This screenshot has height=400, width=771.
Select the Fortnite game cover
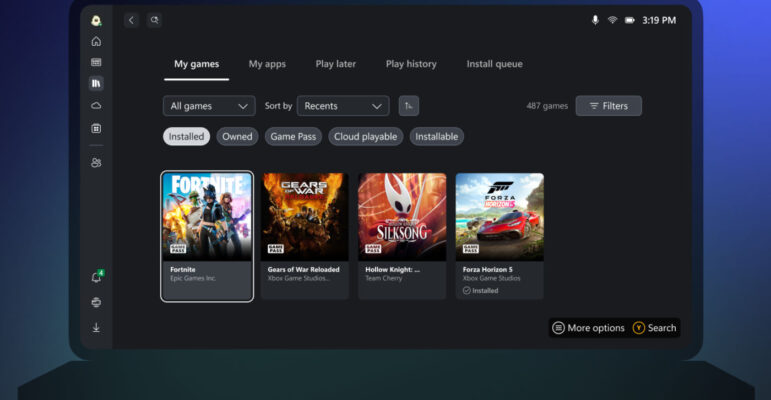[207, 217]
